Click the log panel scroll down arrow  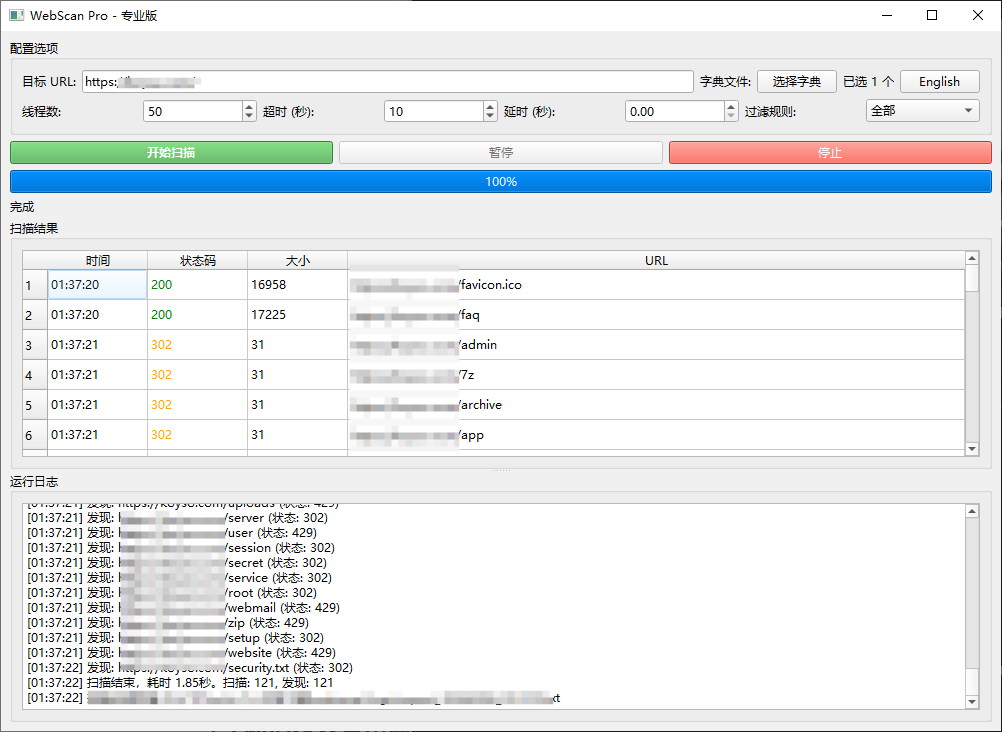tap(972, 702)
